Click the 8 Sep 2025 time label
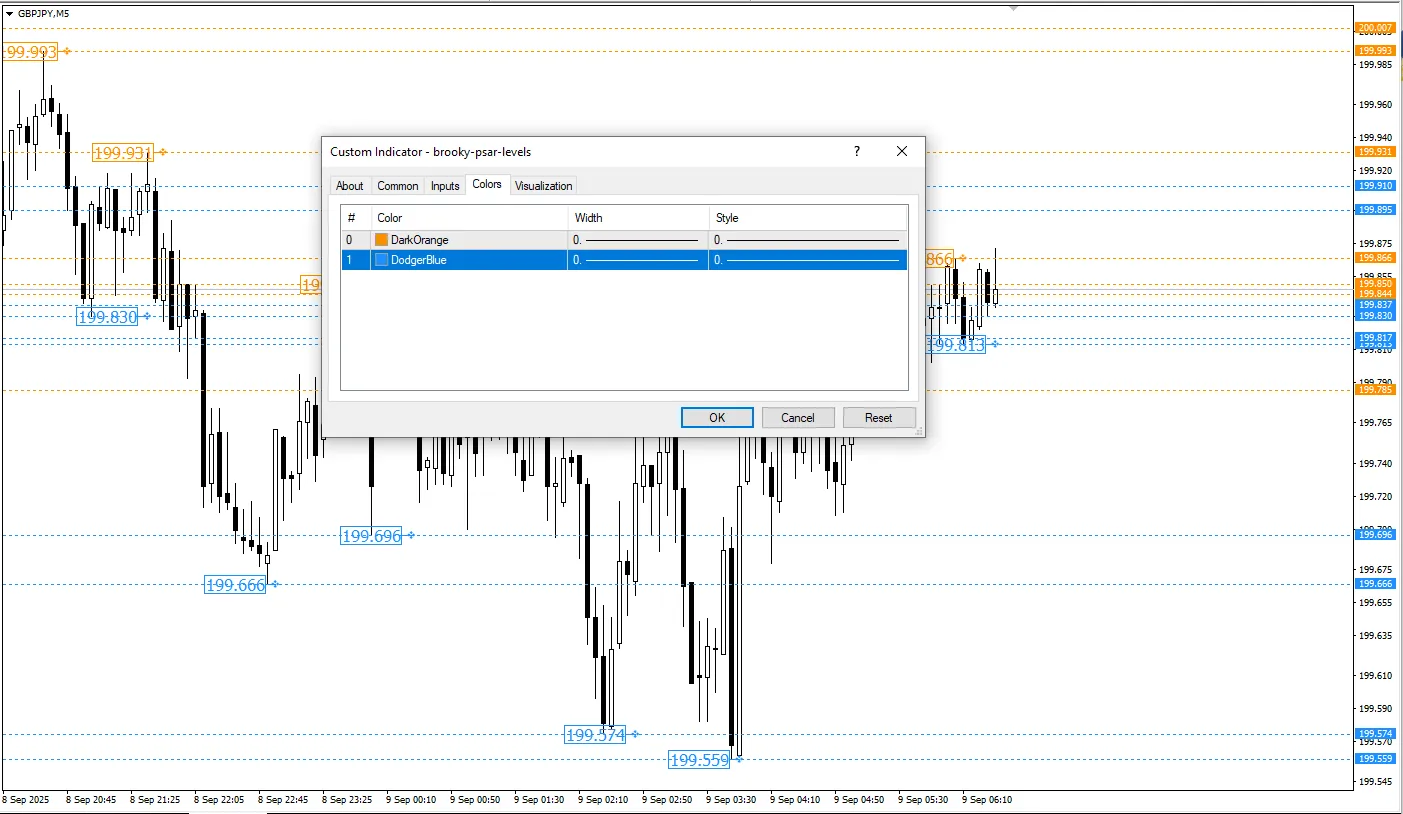Screen dimensions: 1403x814 [27, 800]
